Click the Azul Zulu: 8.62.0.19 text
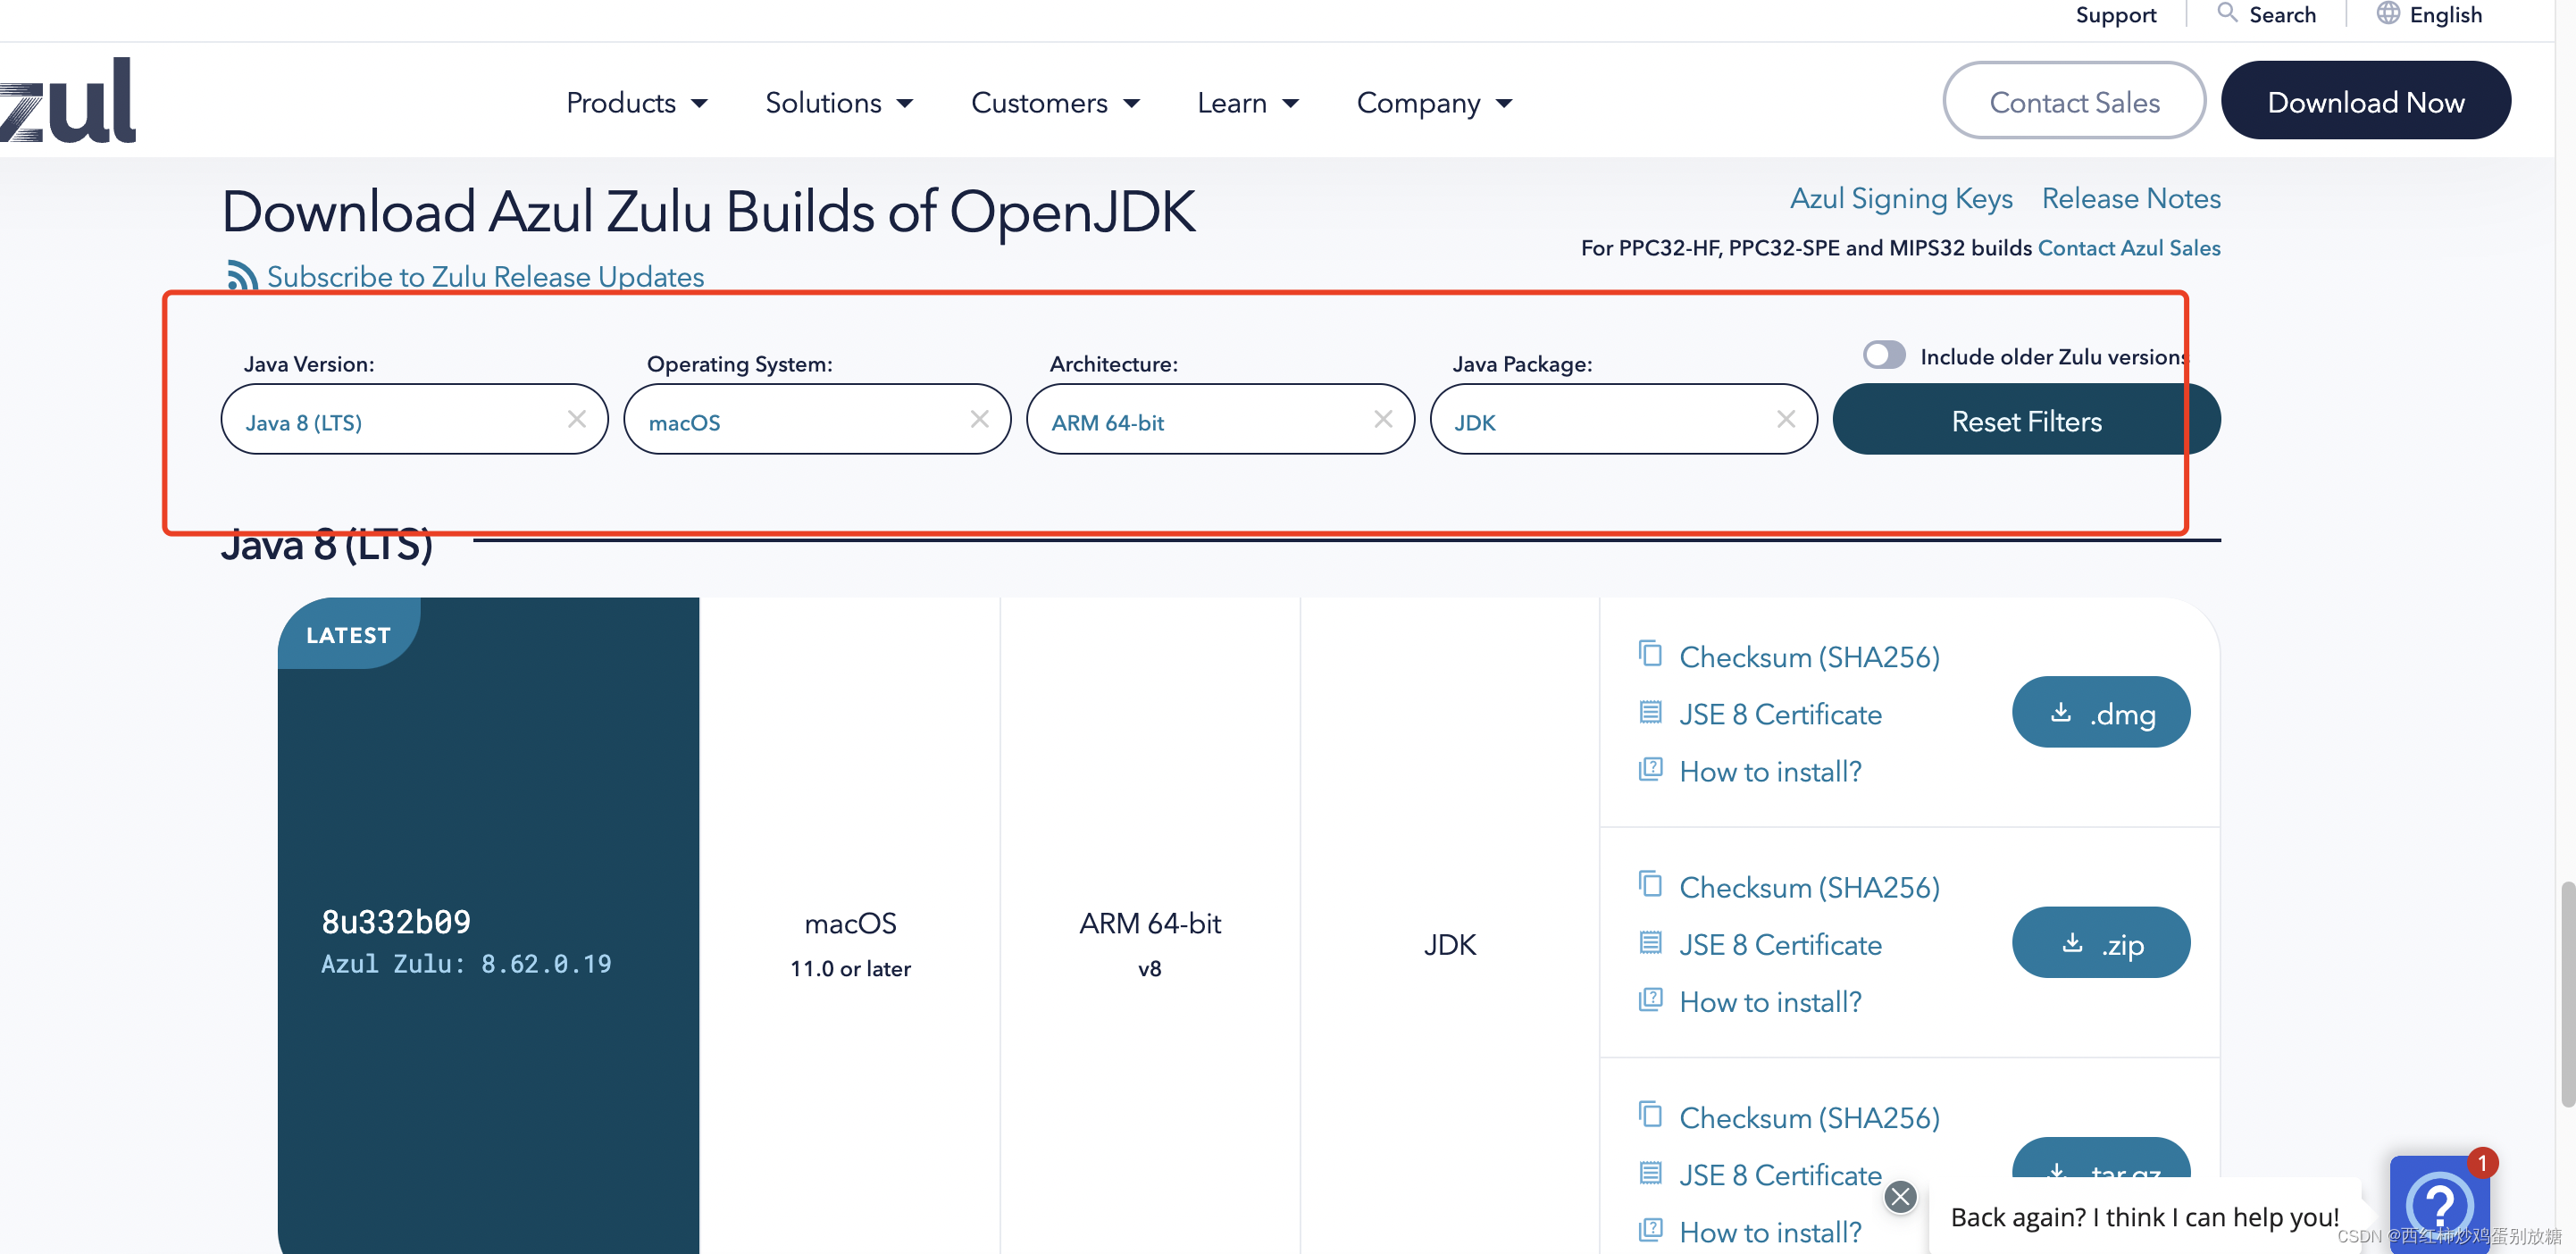 [465, 963]
